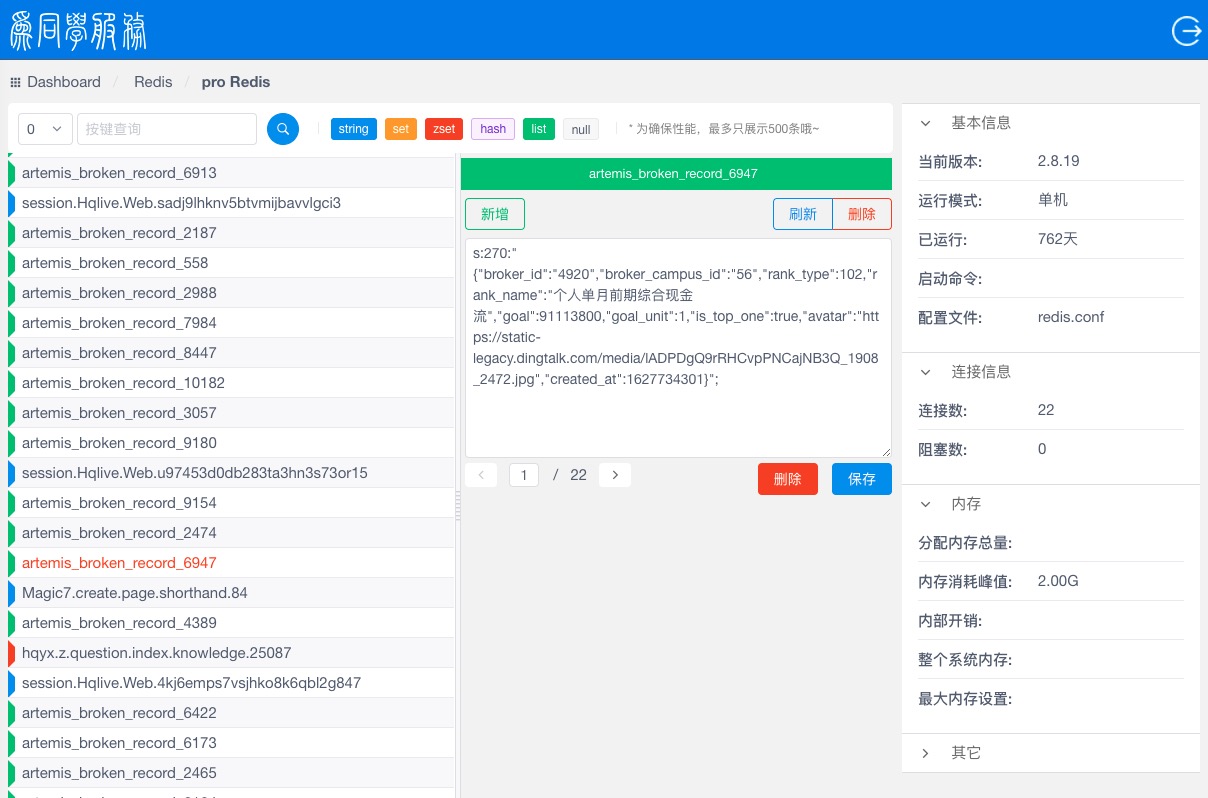The width and height of the screenshot is (1208, 798).
Task: Navigate to Dashboard via the breadcrumb
Action: pos(64,81)
